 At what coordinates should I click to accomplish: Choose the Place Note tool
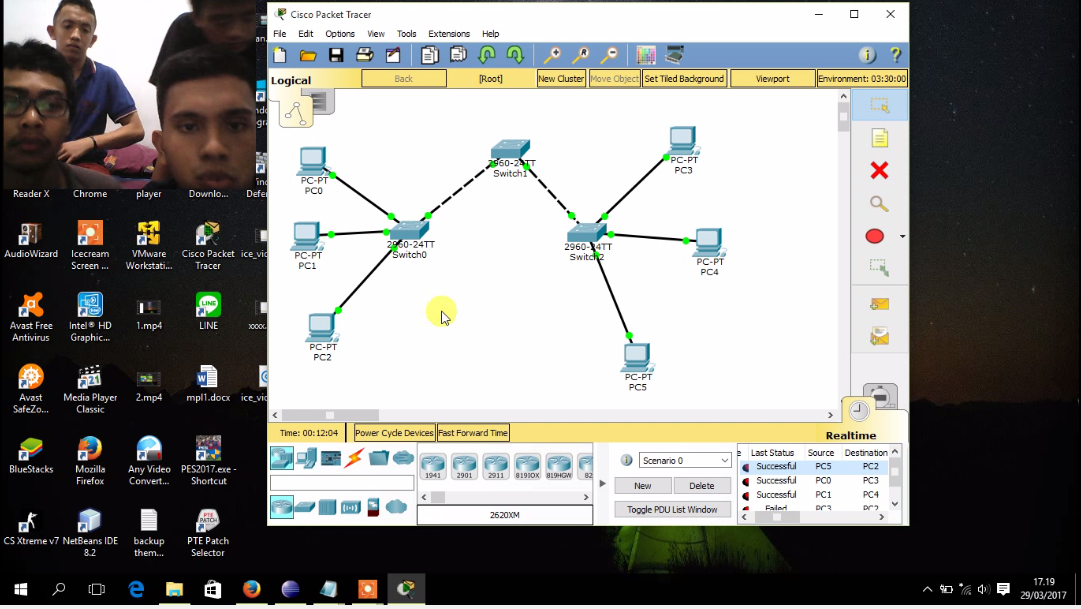[x=880, y=139]
